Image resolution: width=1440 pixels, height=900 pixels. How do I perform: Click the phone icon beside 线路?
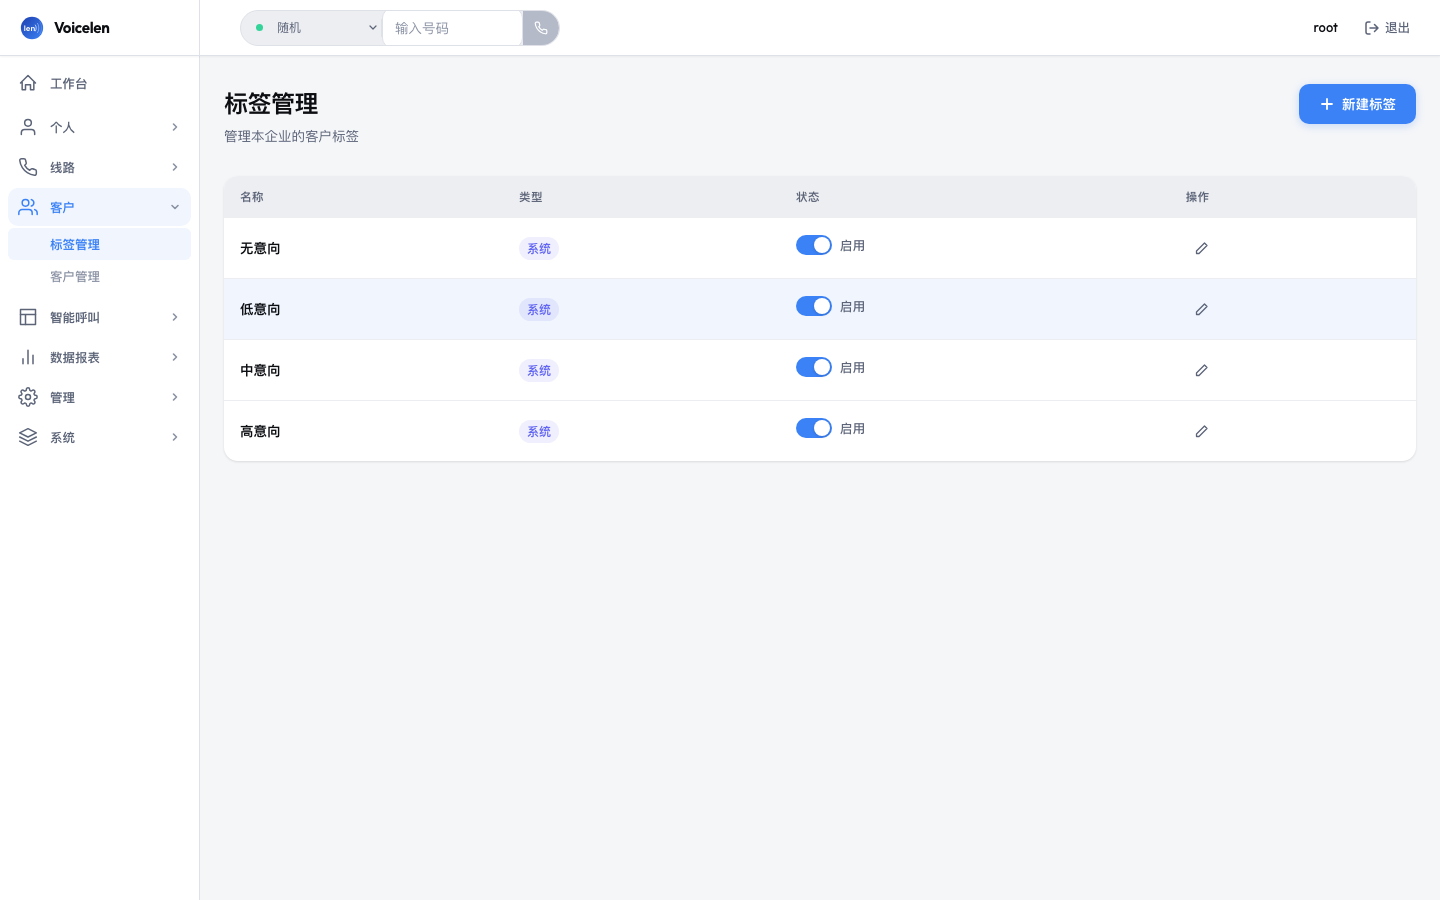28,167
